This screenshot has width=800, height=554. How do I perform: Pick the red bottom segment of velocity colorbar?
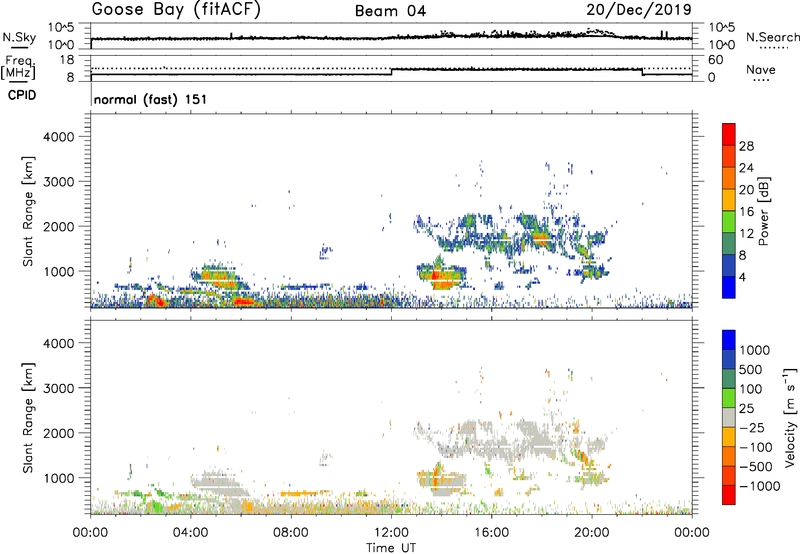coord(729,495)
